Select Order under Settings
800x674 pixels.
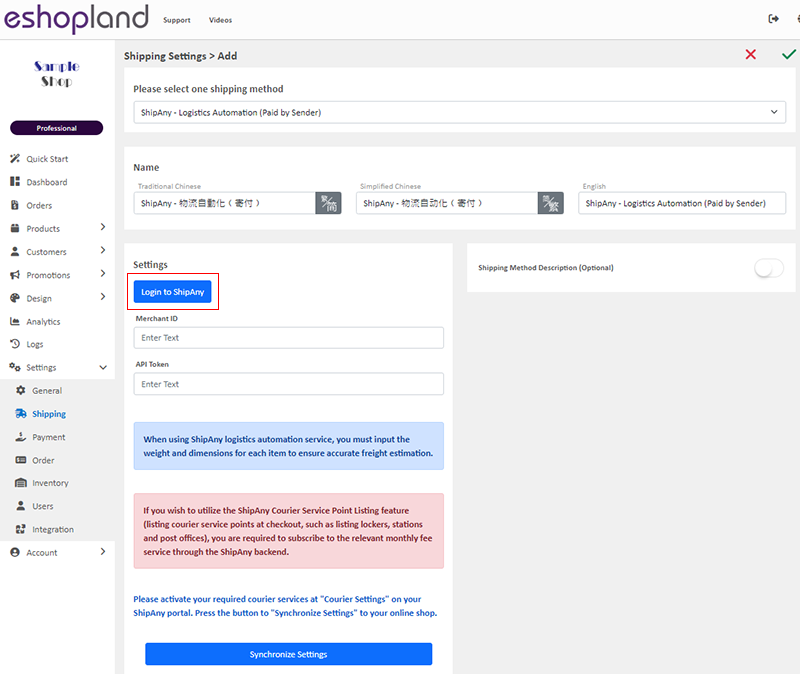tap(43, 460)
